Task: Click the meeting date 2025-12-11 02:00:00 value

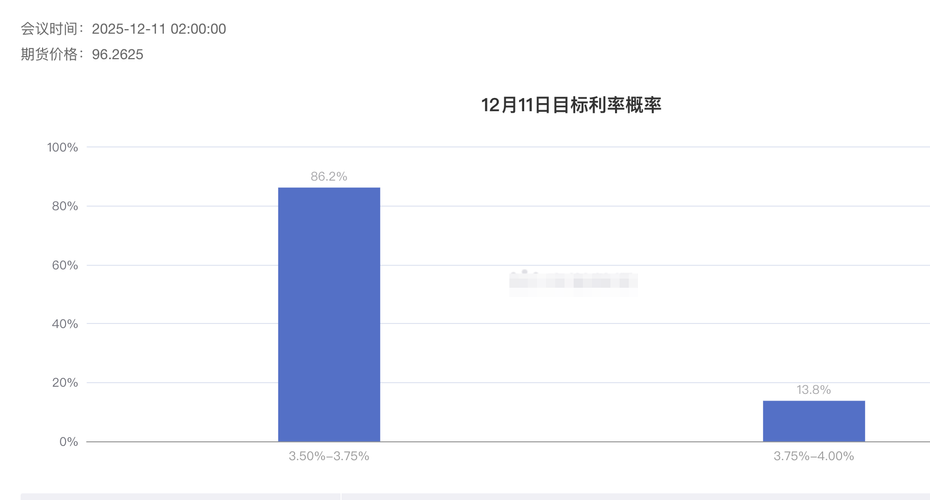Action: tap(159, 29)
